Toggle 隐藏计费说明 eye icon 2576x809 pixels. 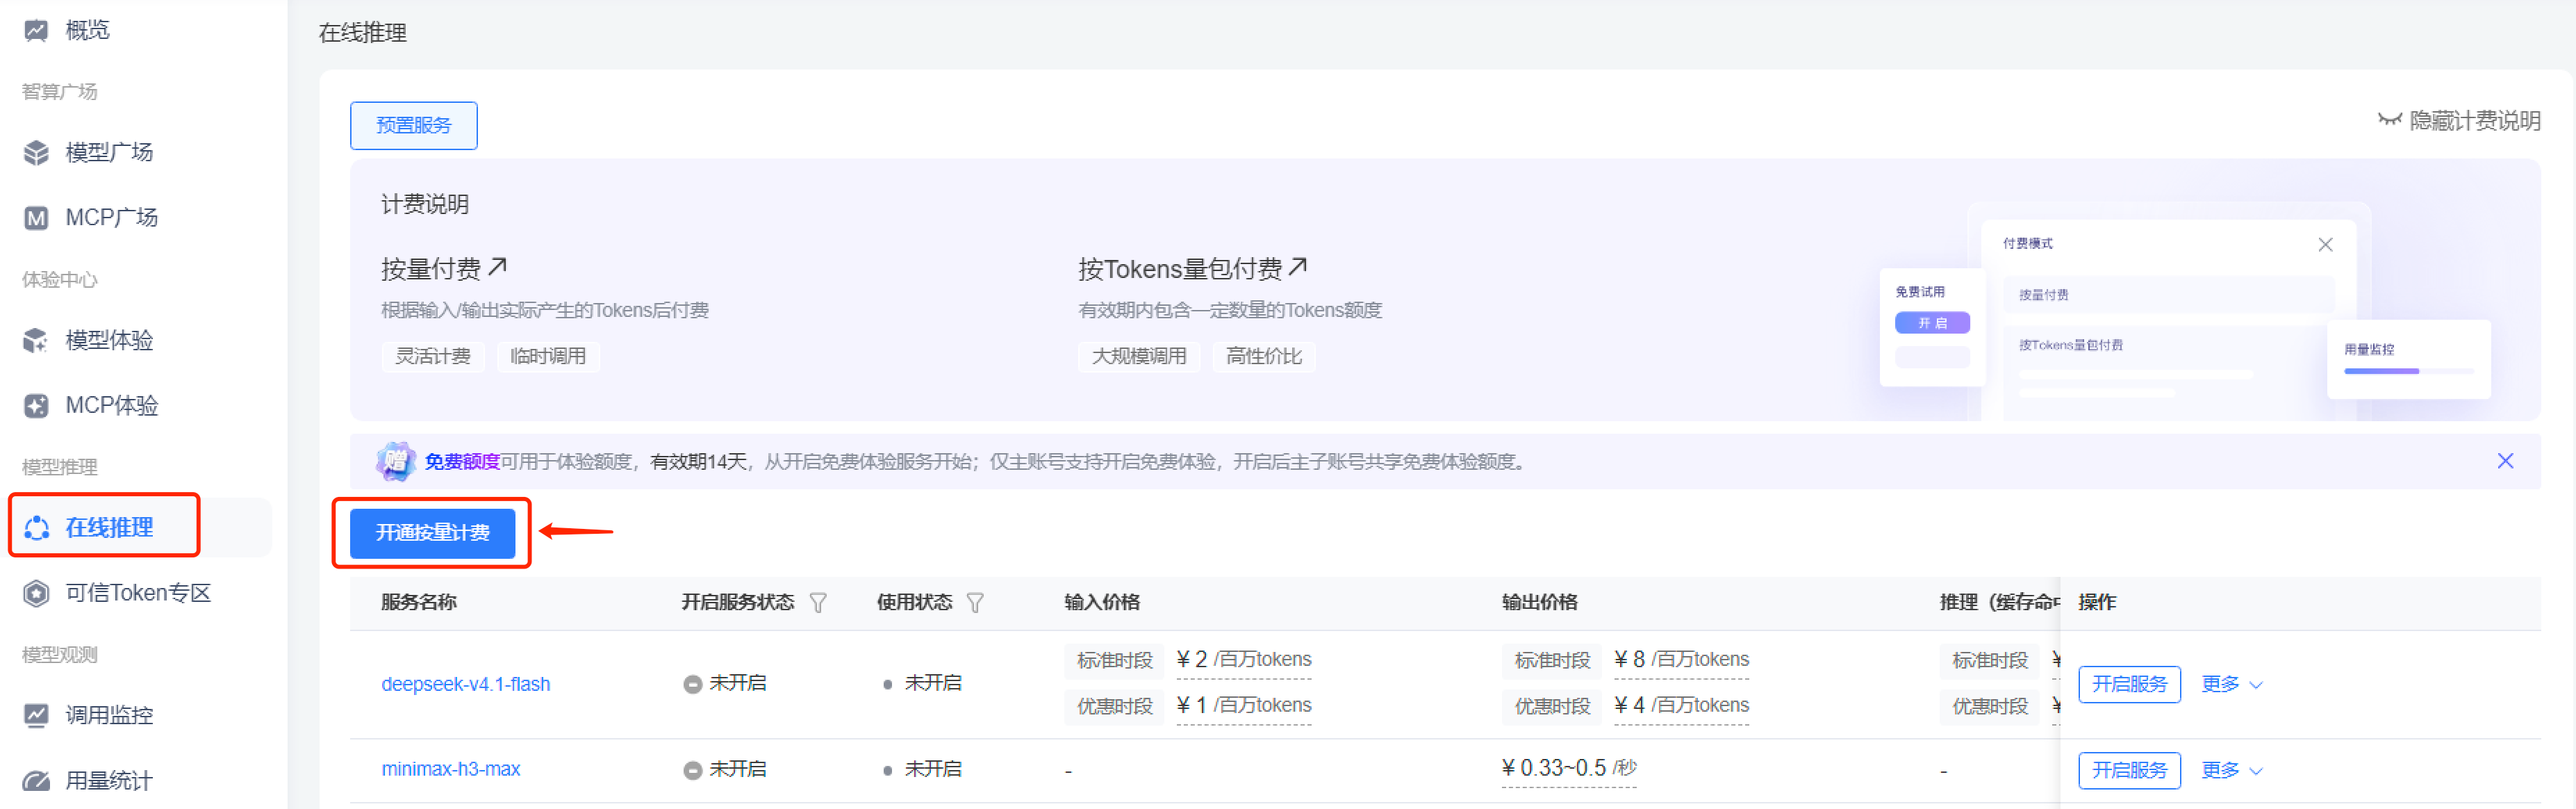(2389, 120)
